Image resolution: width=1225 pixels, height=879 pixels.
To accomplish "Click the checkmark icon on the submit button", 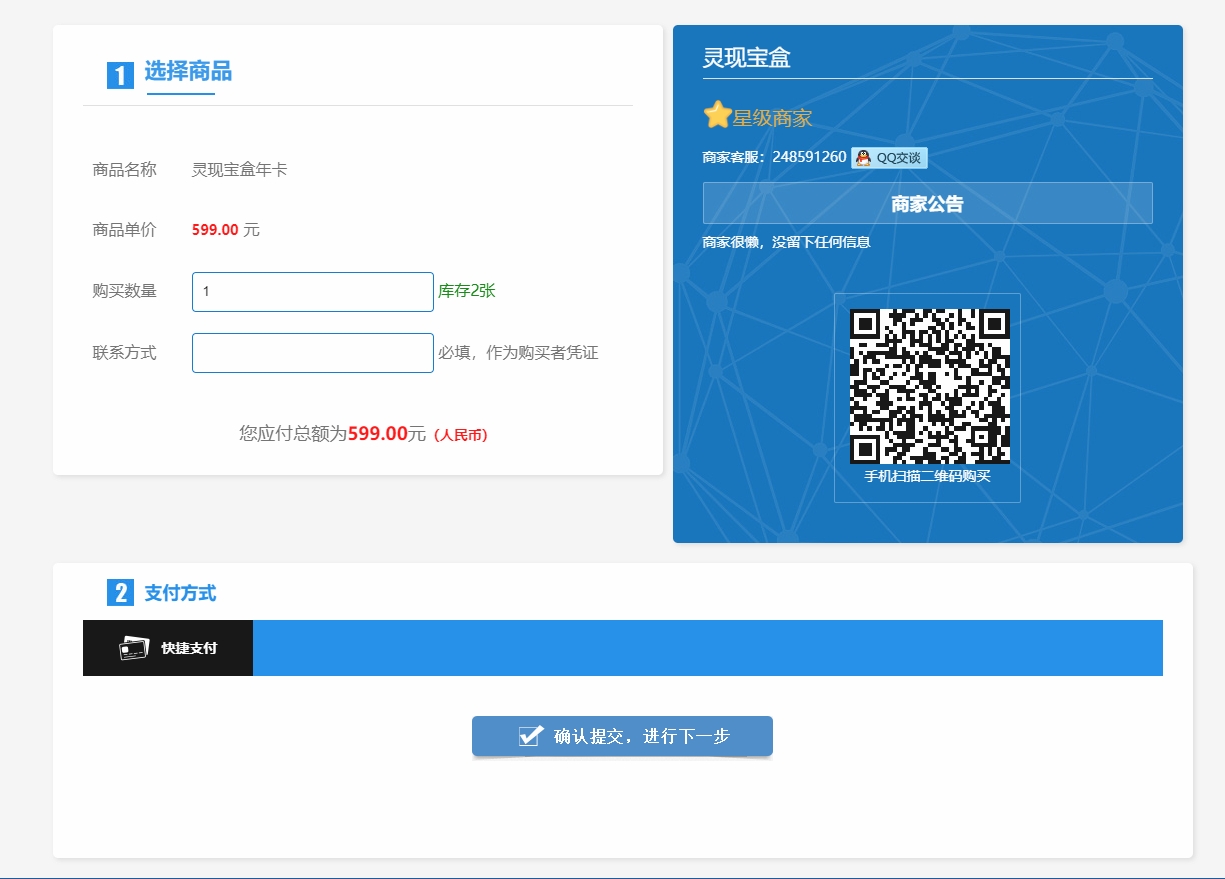I will coord(531,736).
